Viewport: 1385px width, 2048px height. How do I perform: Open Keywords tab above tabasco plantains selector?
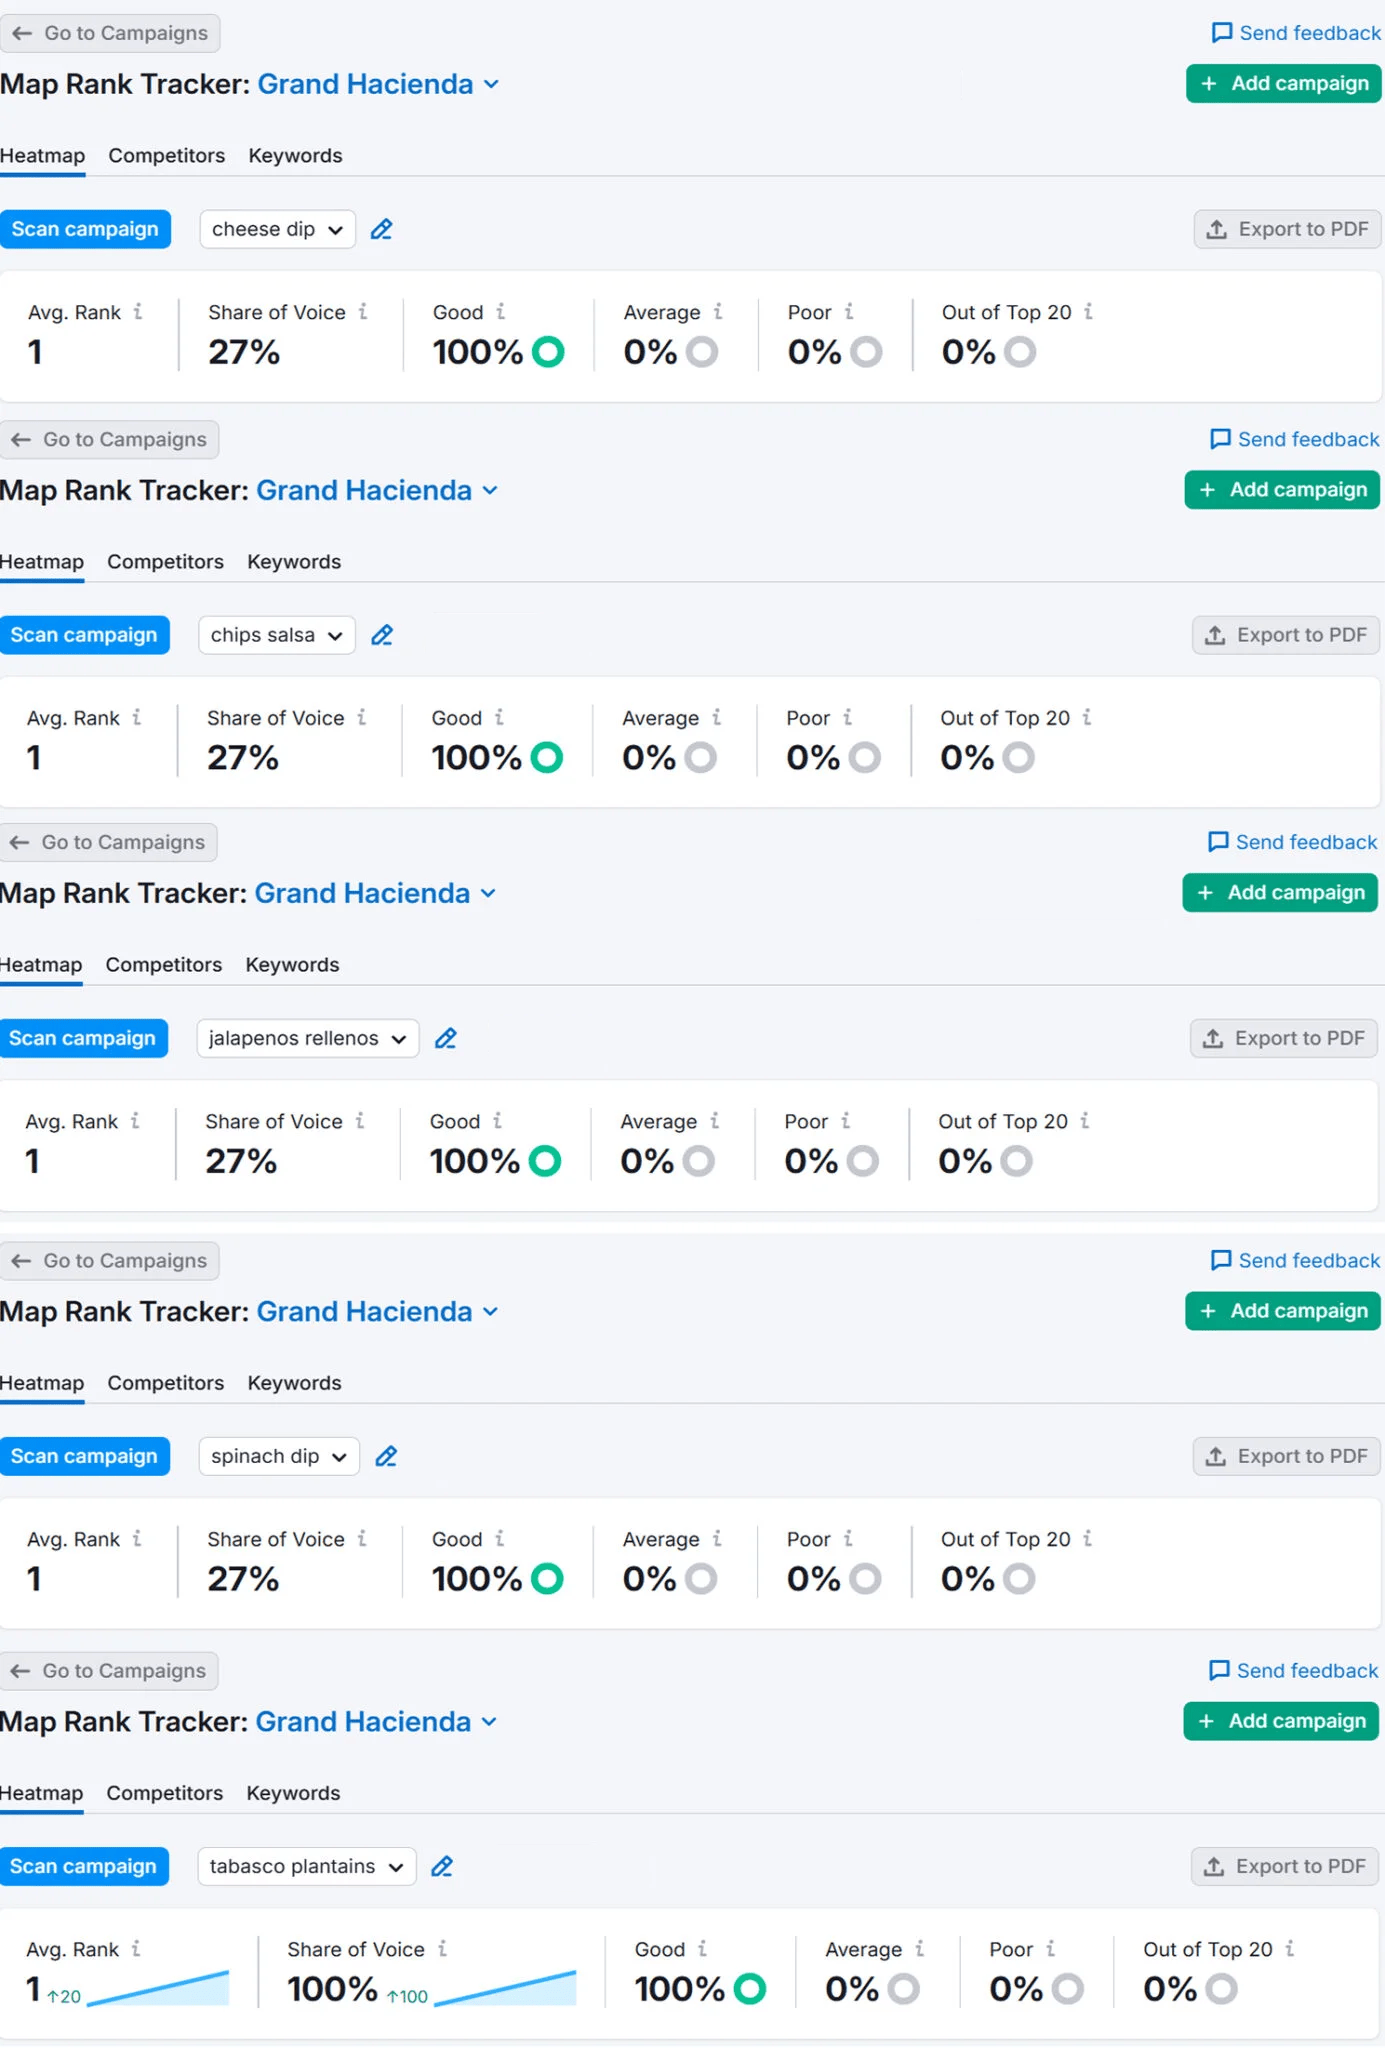point(293,1794)
